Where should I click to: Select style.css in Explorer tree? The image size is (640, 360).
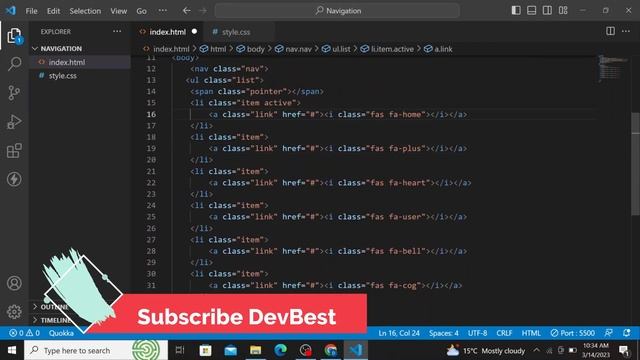[x=80, y=76]
